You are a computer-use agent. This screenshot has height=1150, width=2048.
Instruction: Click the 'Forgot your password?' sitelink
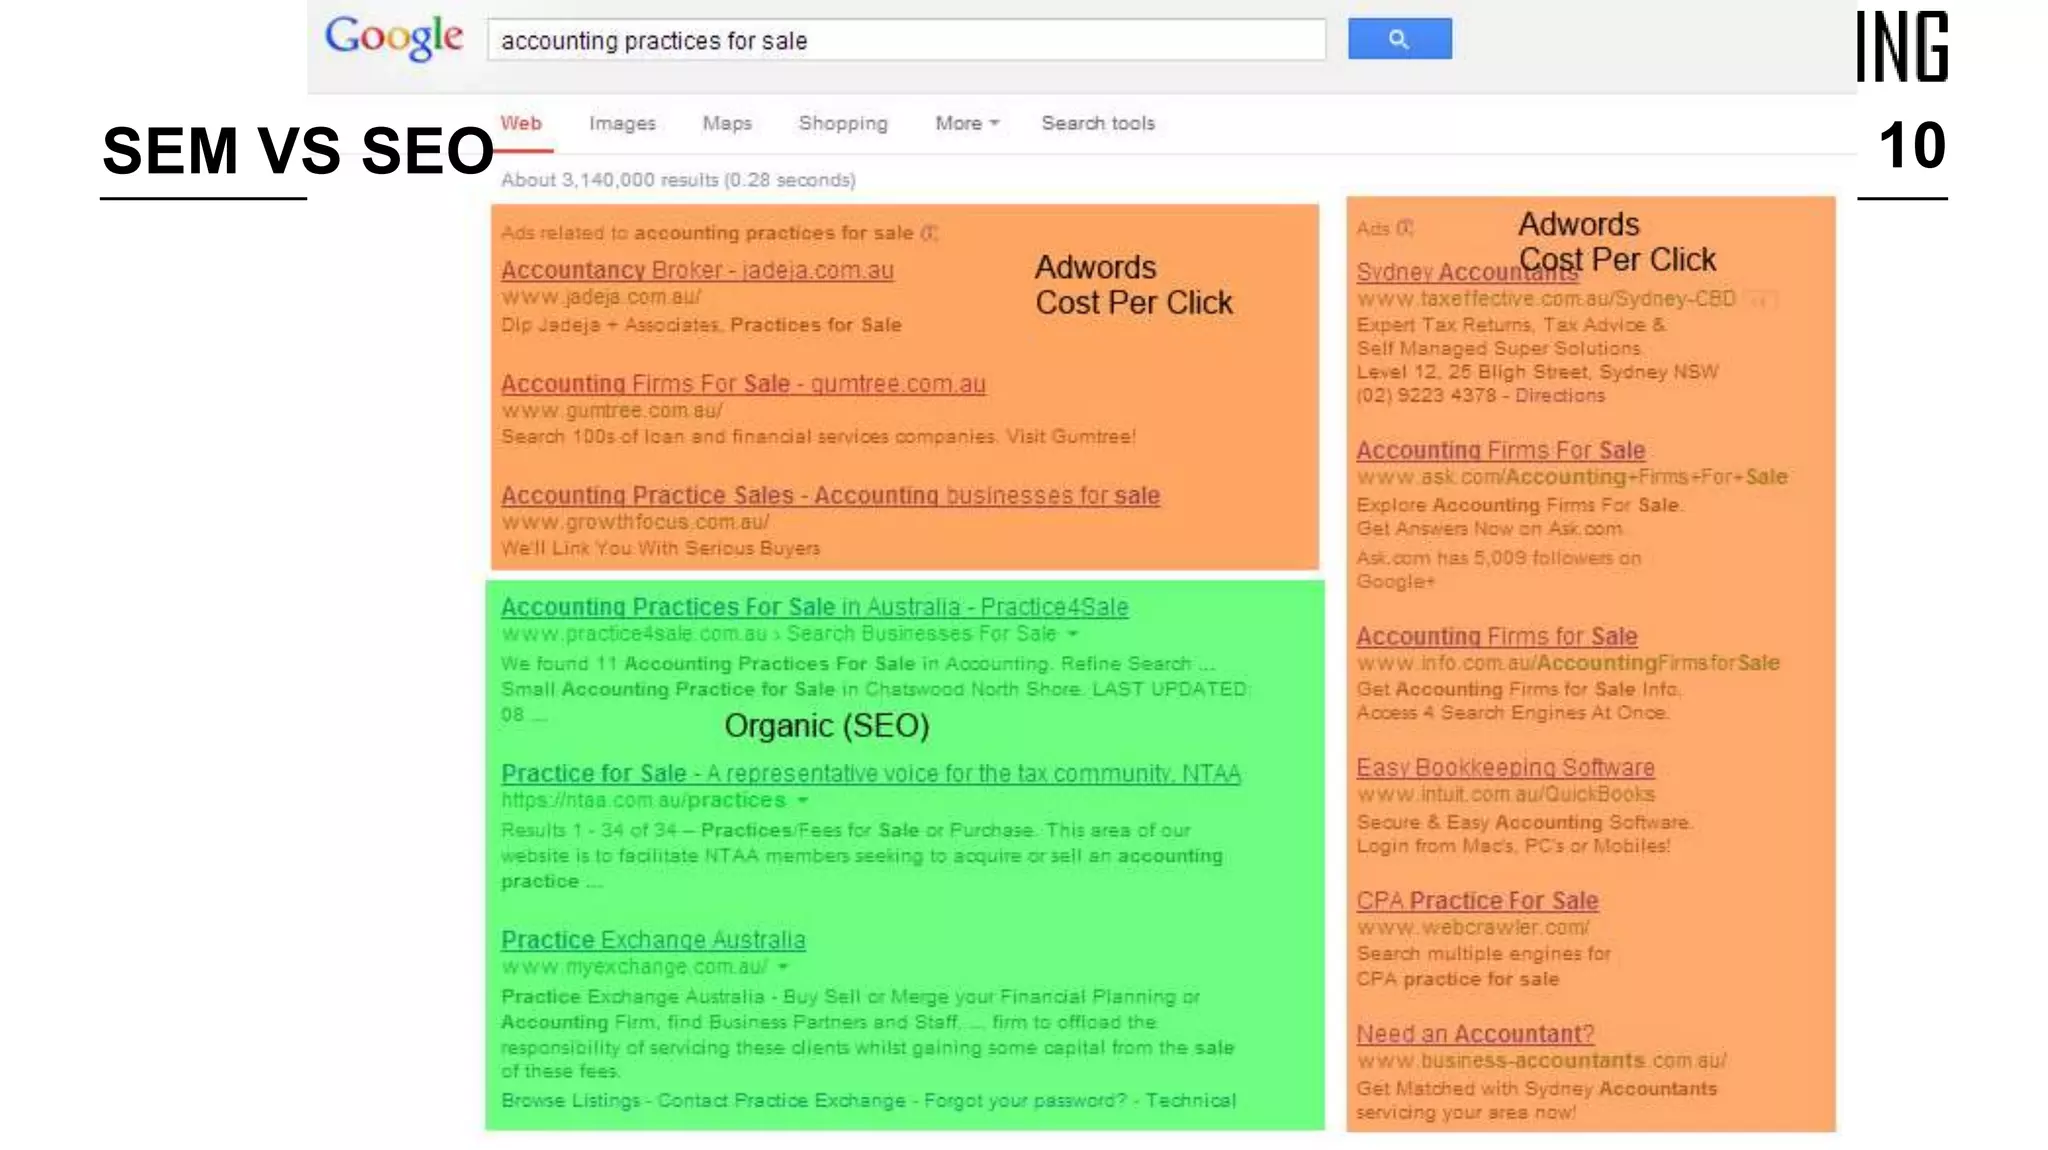1025,1100
